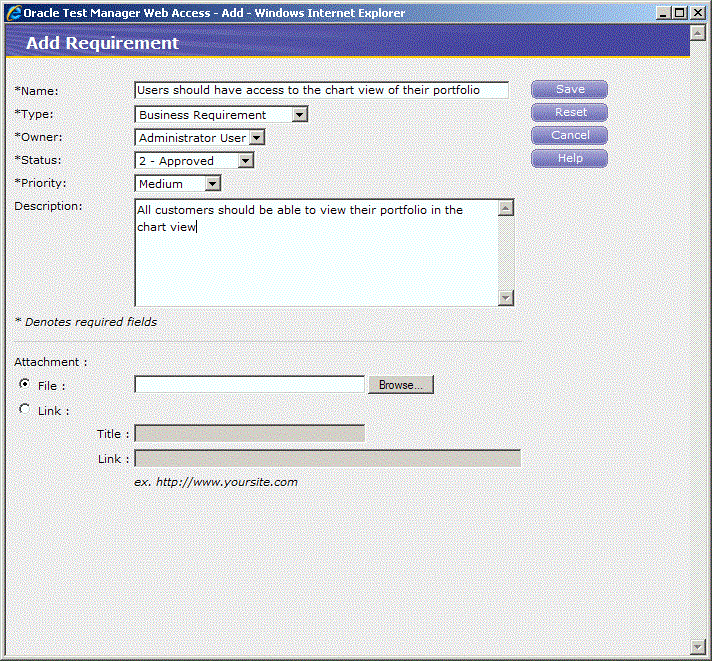Open the Priority dropdown (Medium)
The width and height of the screenshot is (712, 661).
pos(178,184)
